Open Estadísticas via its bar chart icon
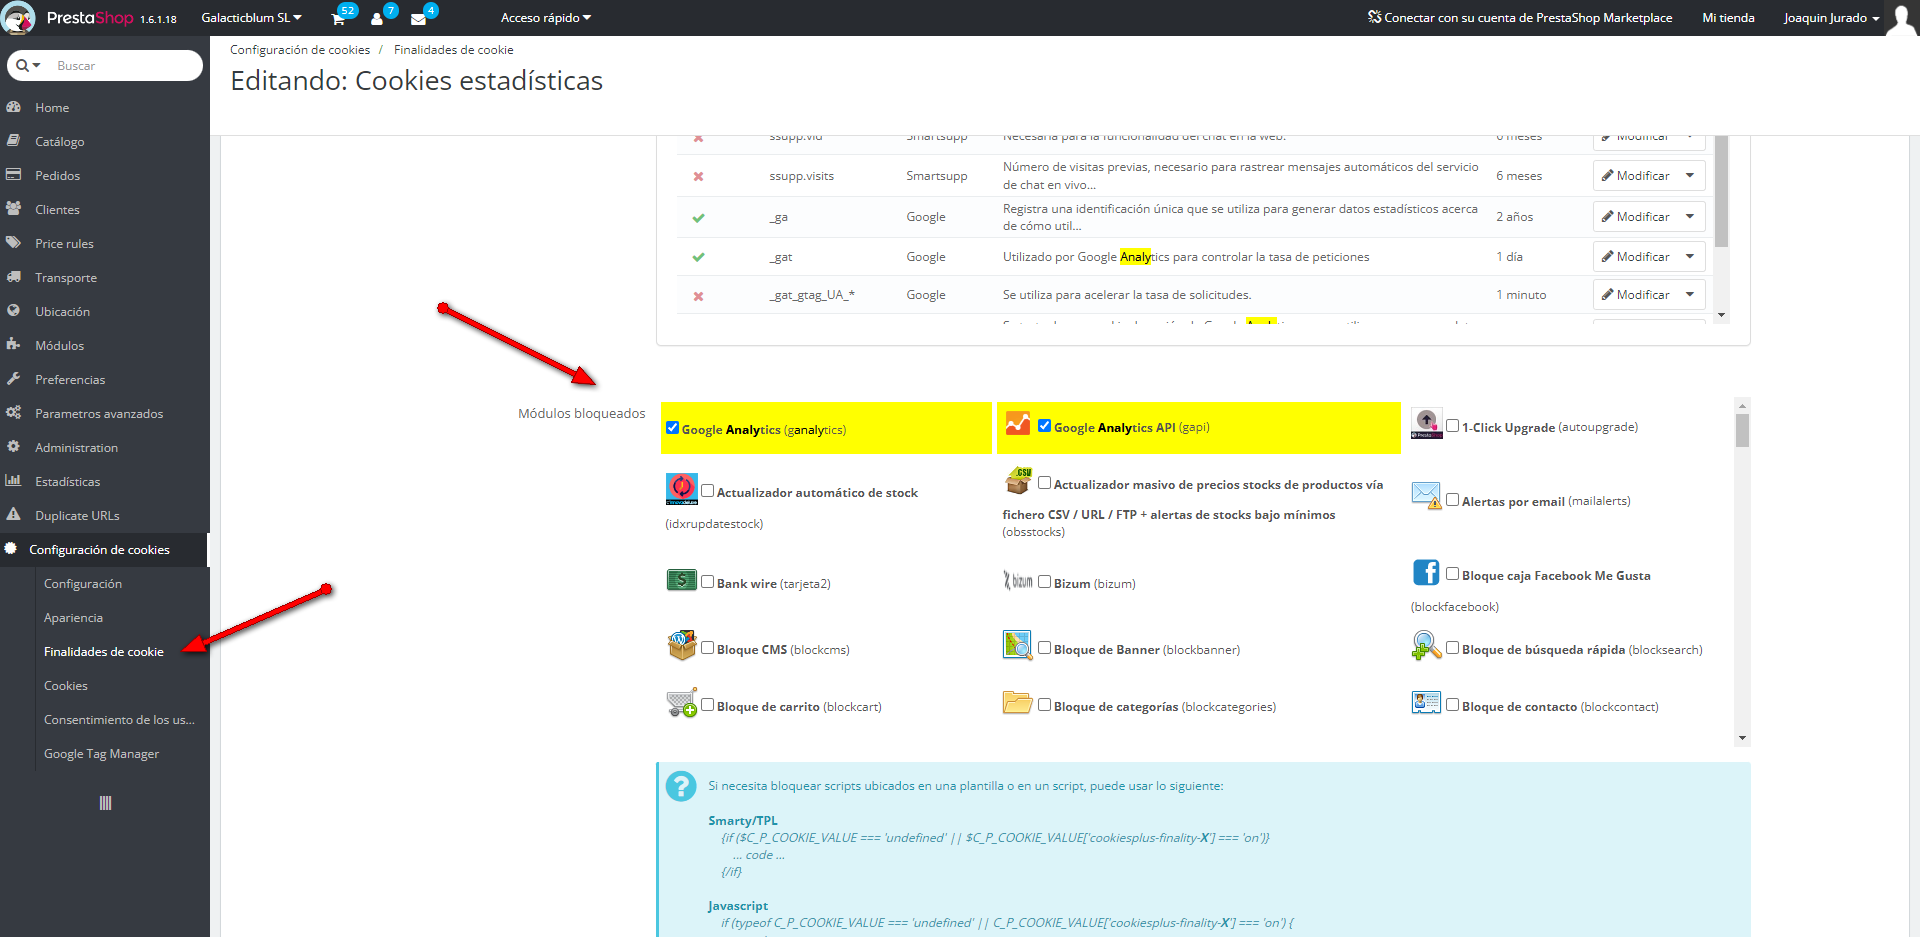 pos(14,481)
